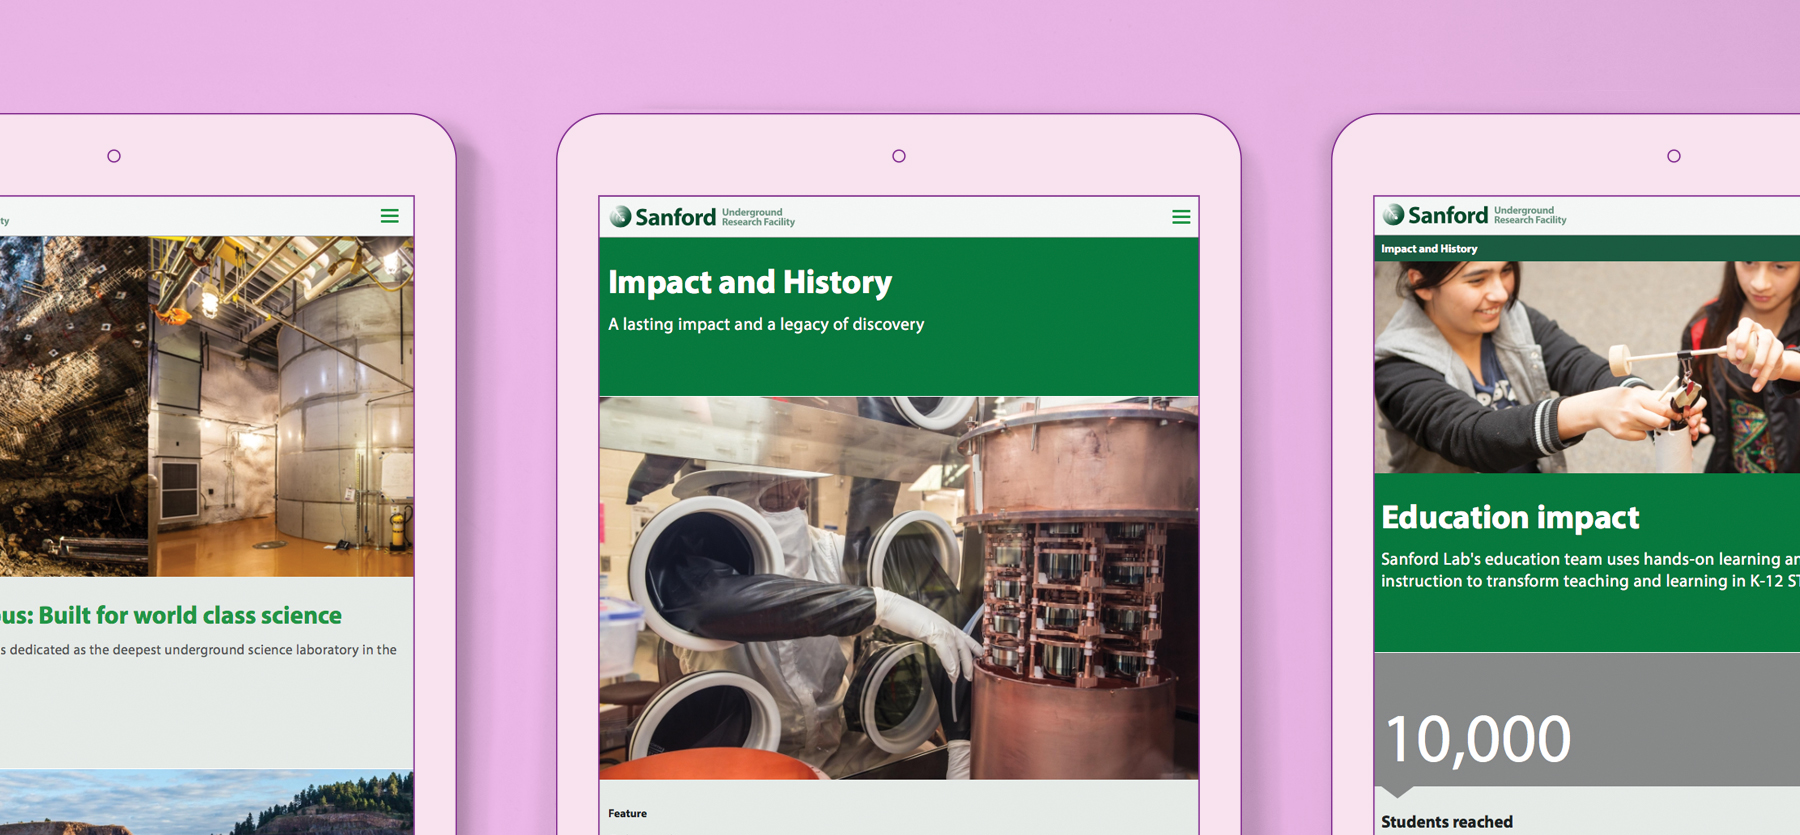Click the Feature section label
1800x835 pixels.
click(x=627, y=814)
